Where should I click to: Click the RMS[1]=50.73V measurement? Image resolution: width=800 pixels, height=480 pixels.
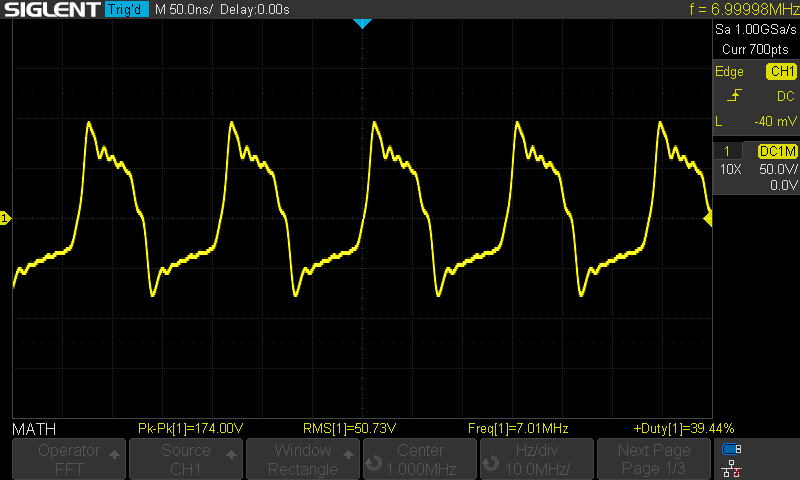click(349, 428)
